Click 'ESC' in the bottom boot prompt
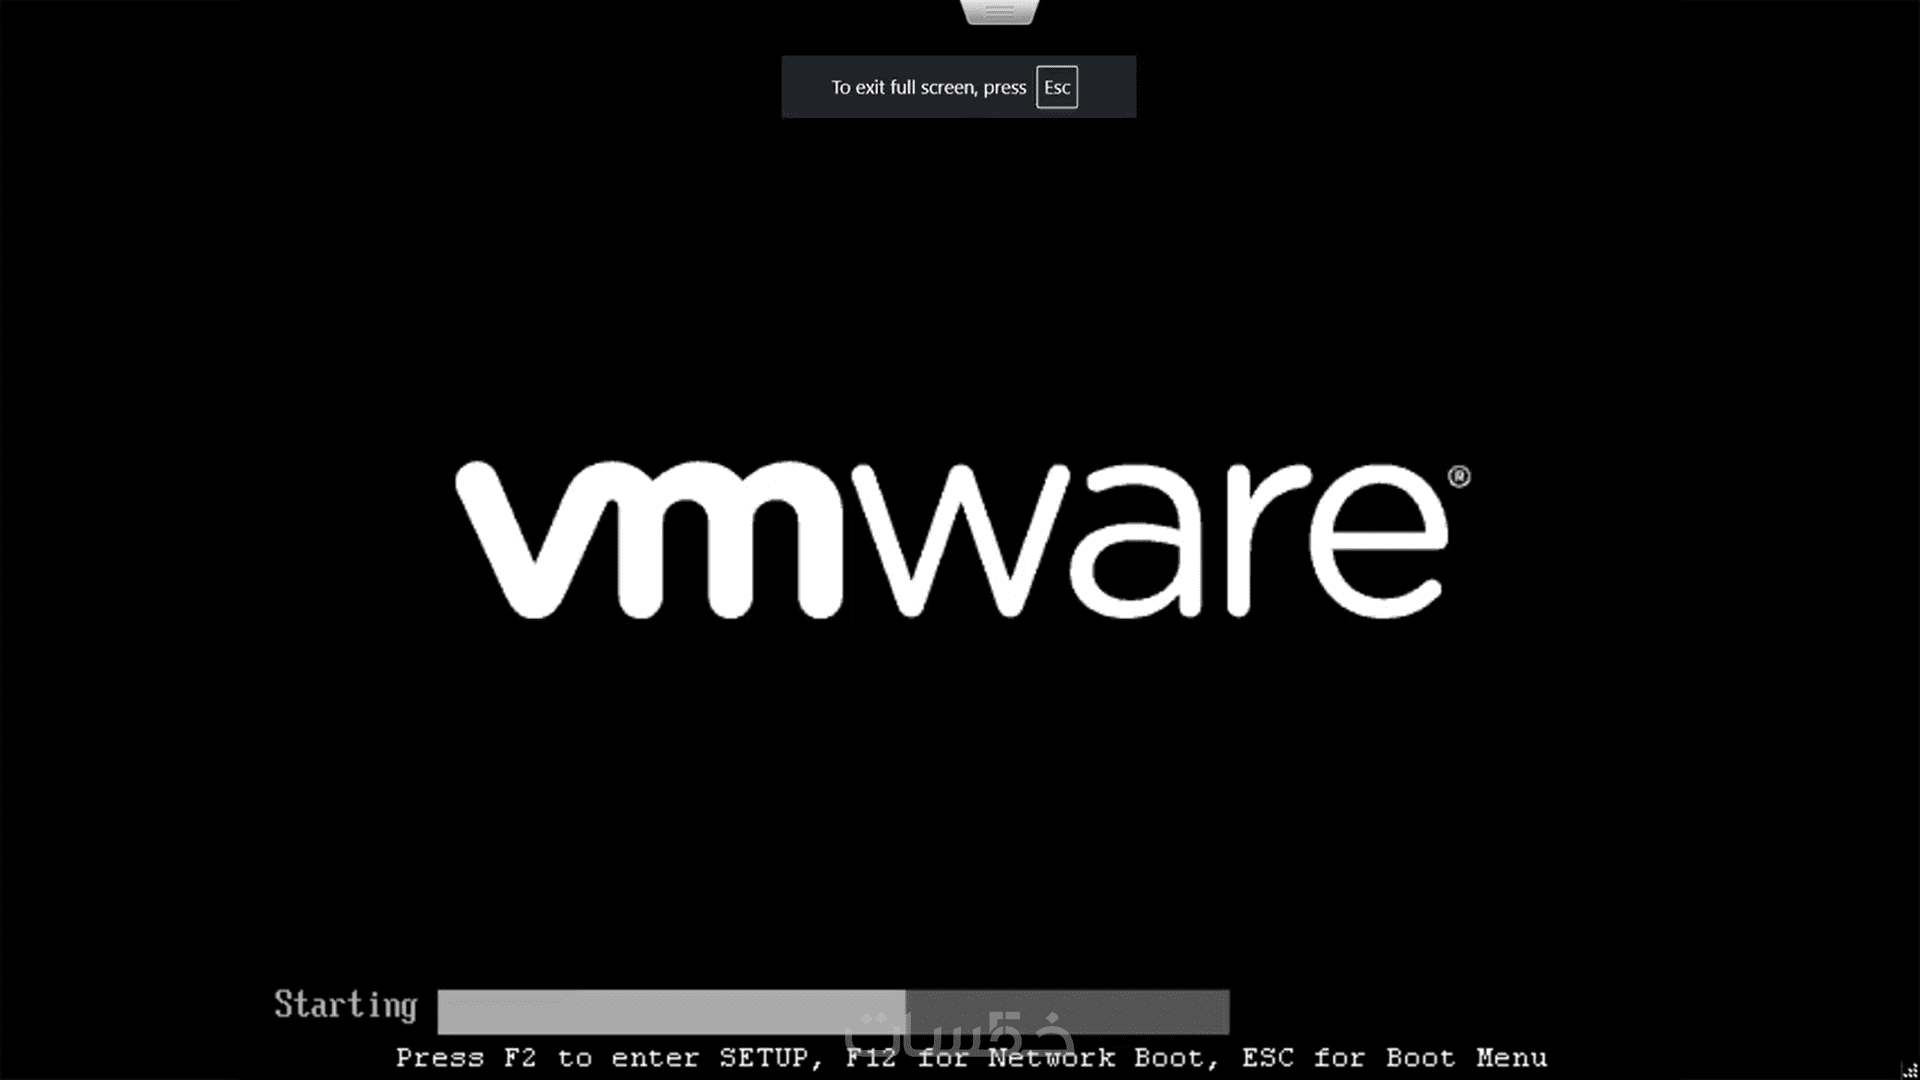The image size is (1920, 1080). [x=1268, y=1058]
